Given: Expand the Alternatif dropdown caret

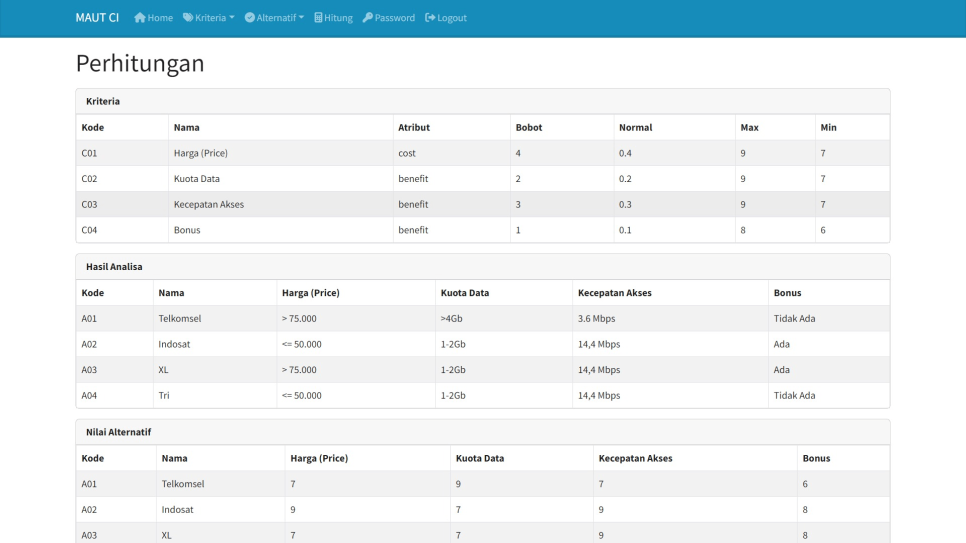Looking at the screenshot, I should 301,18.
